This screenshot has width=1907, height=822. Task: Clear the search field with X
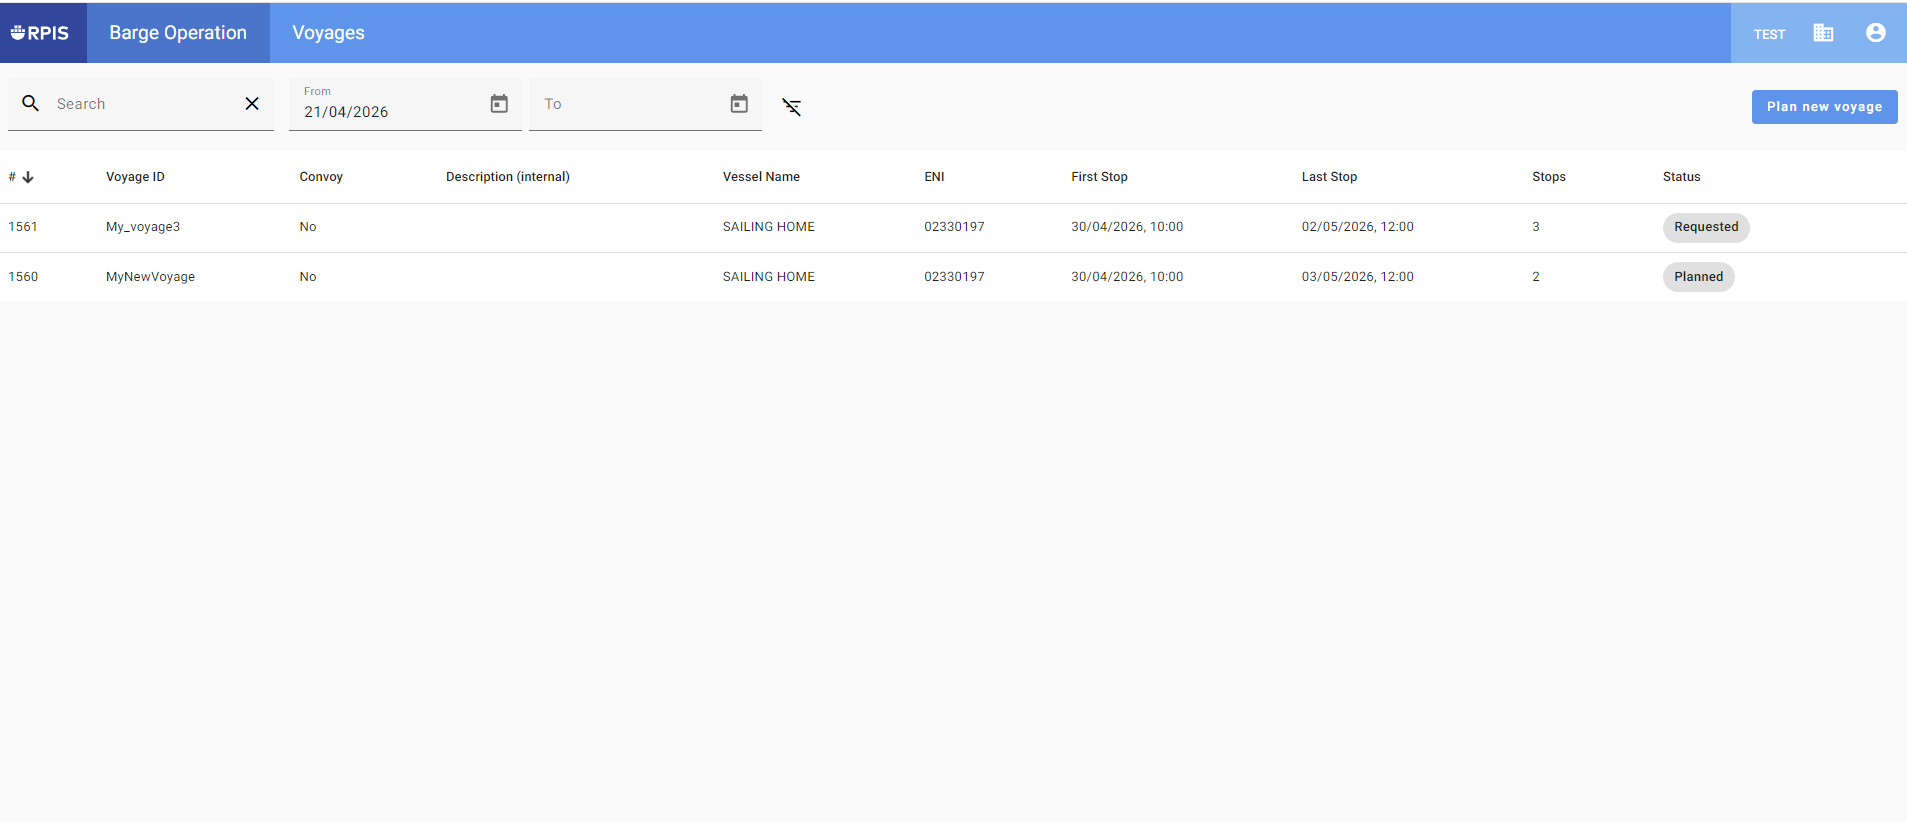point(252,104)
